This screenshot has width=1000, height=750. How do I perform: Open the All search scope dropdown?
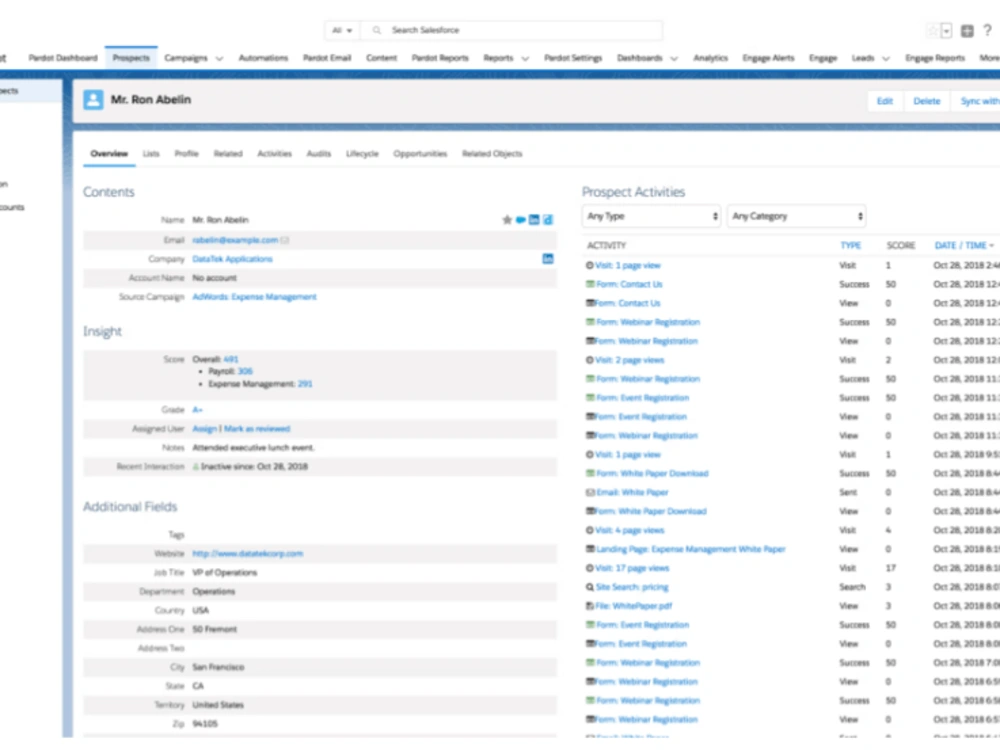pos(342,30)
